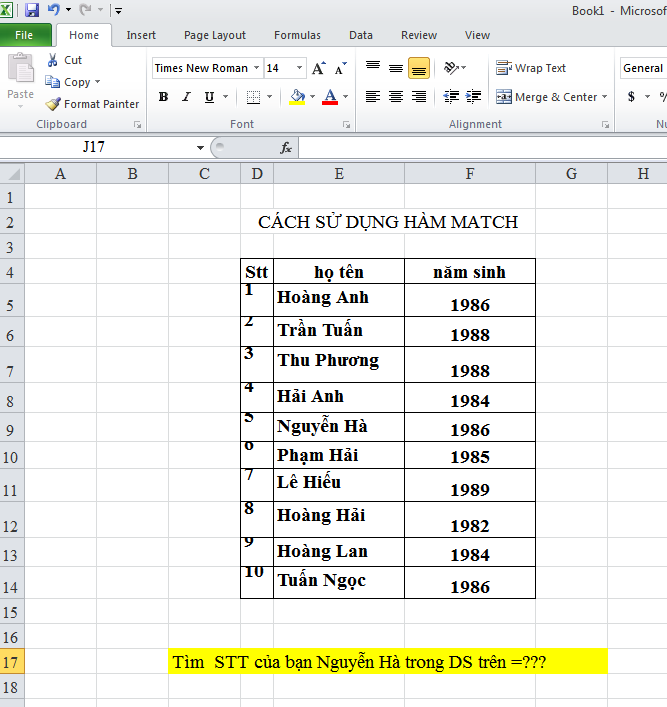Screen dimensions: 667x707
Task: Switch to the Review tab
Action: [419, 35]
